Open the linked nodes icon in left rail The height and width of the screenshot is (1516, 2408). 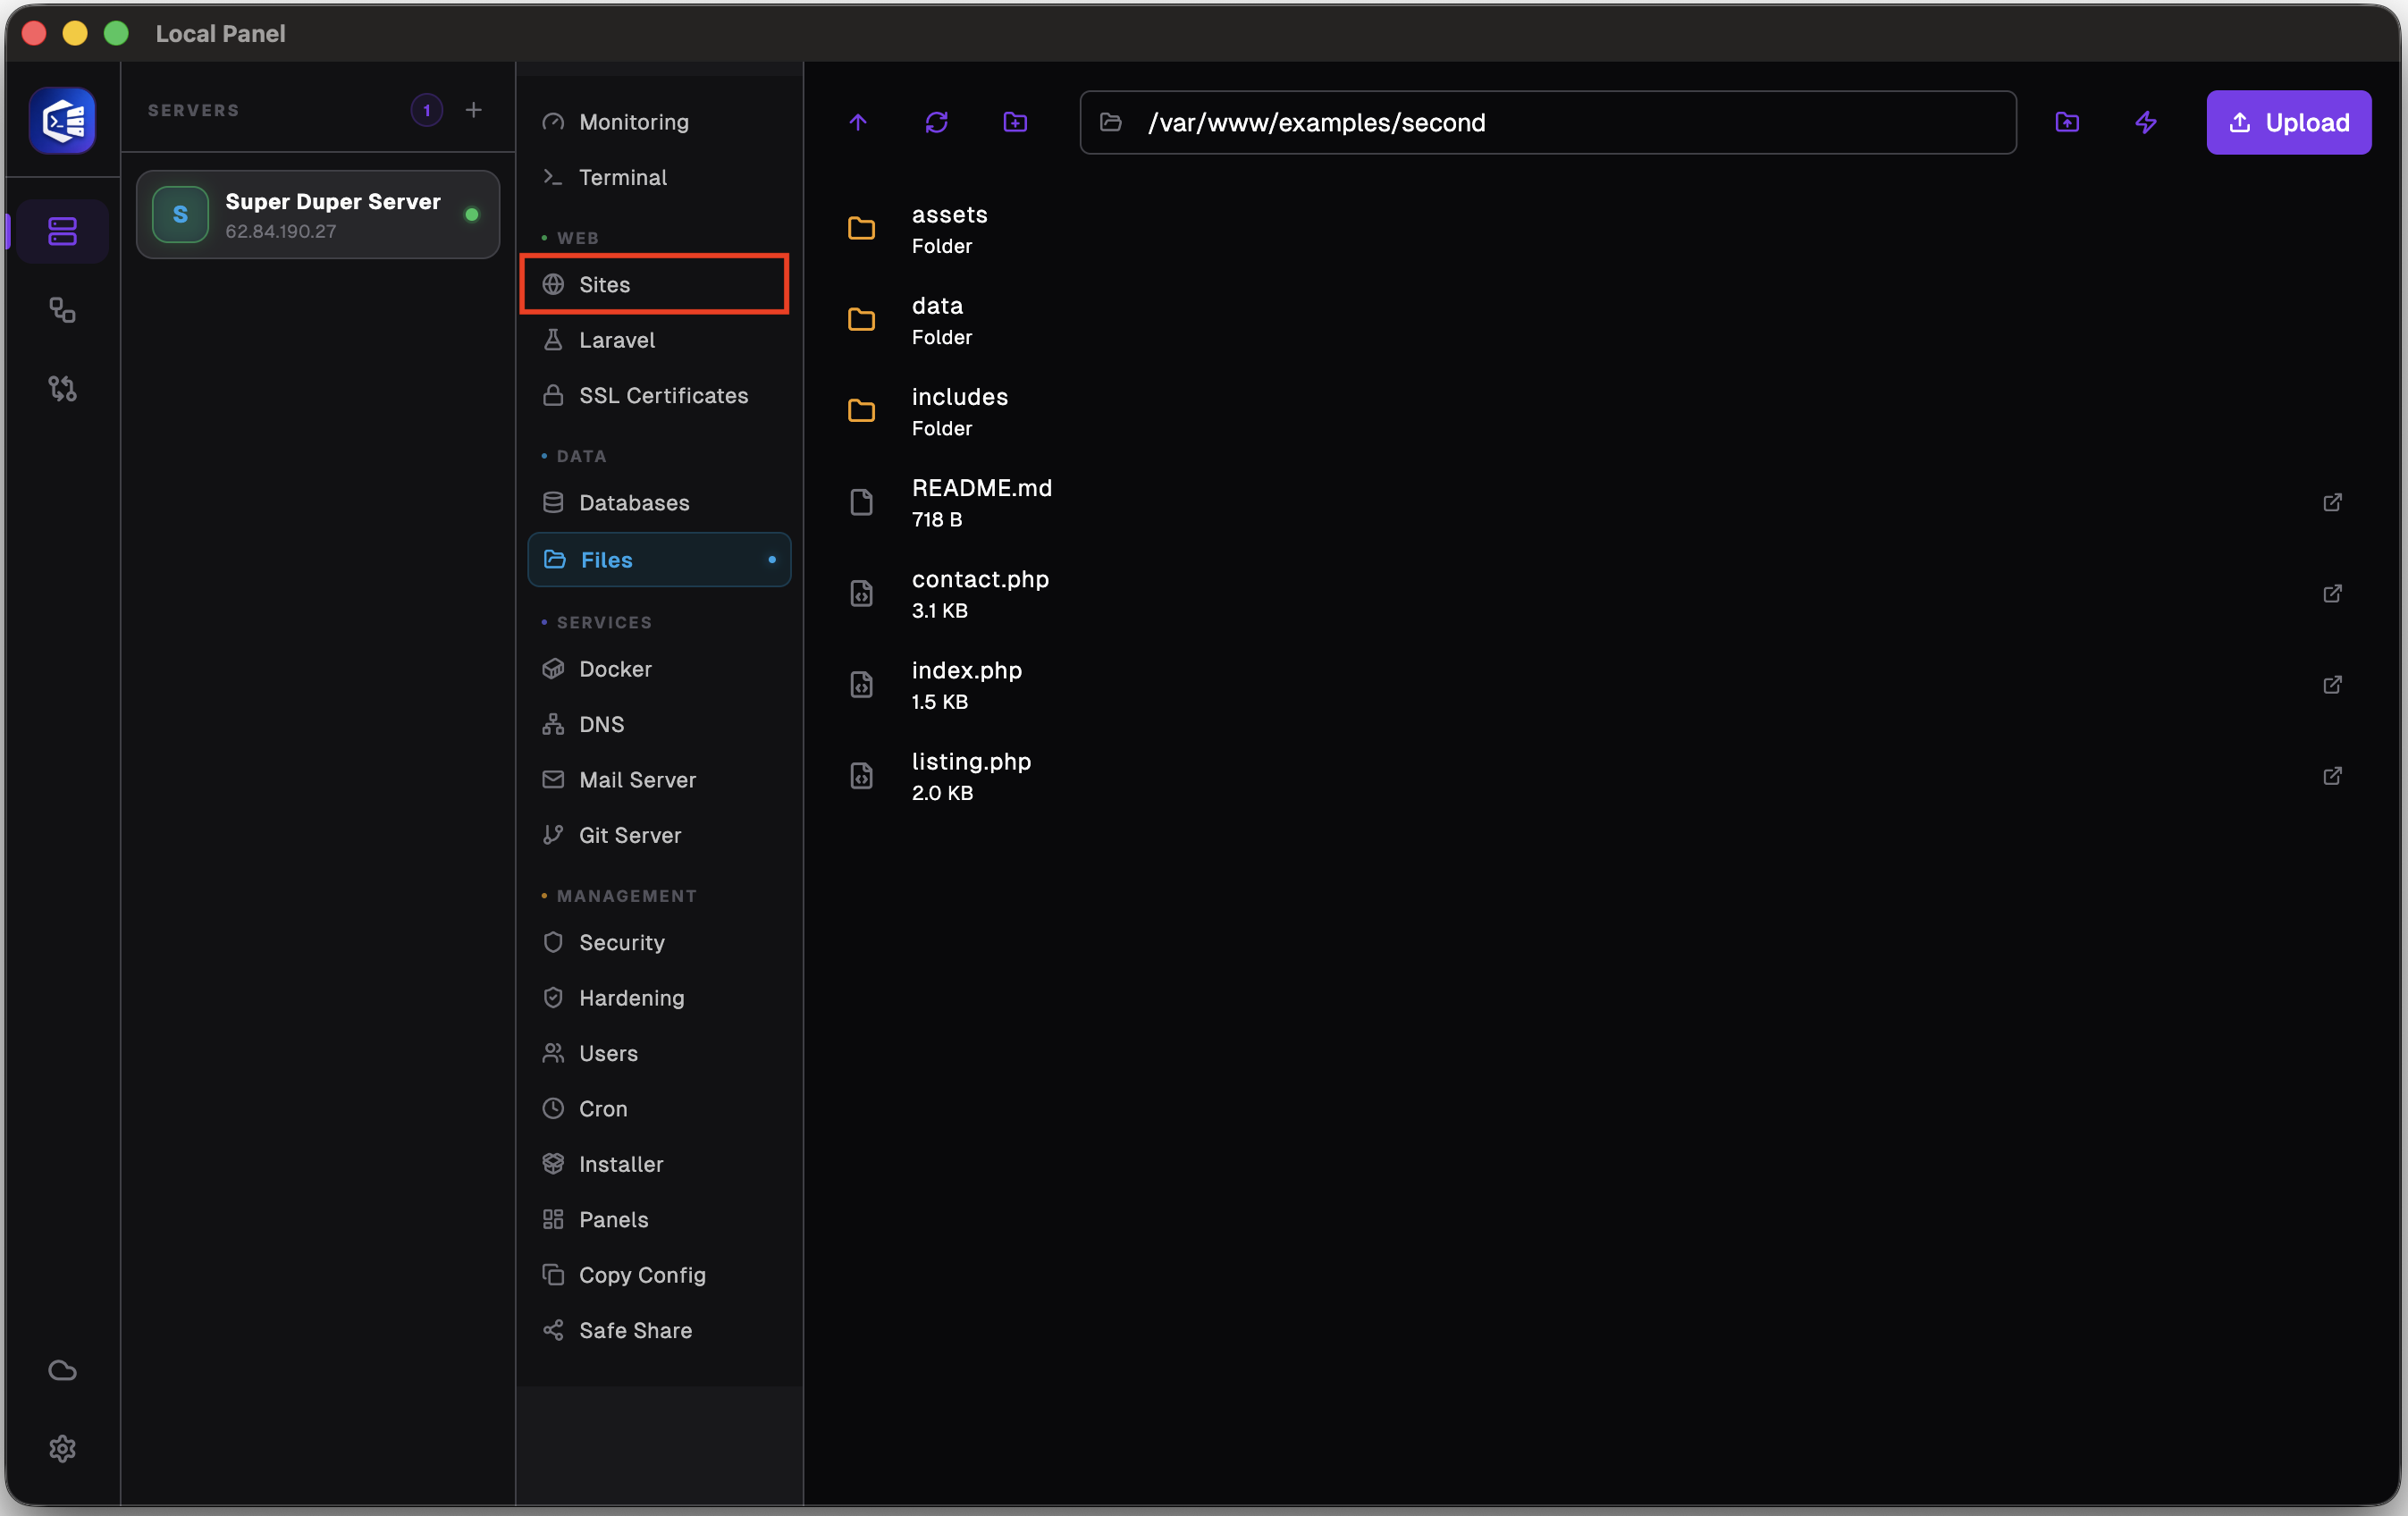click(62, 310)
